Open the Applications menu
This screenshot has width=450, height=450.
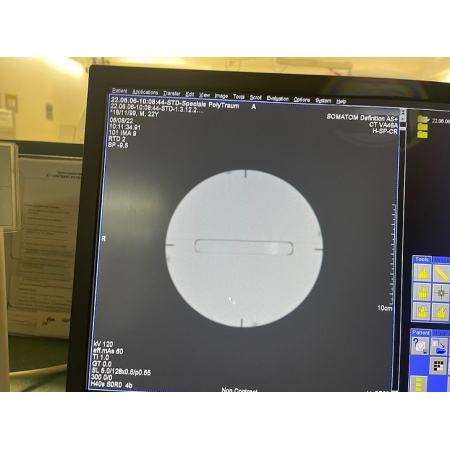[145, 92]
